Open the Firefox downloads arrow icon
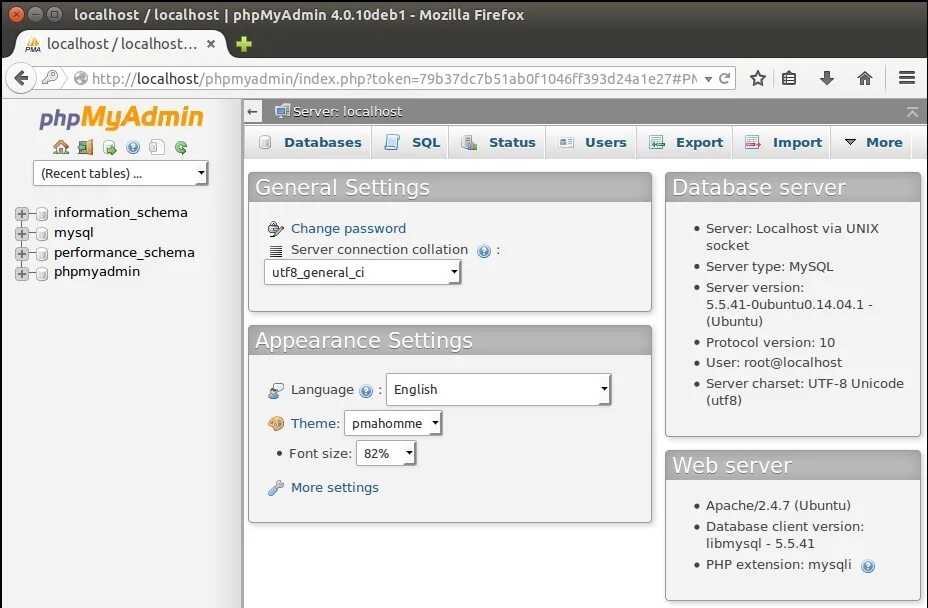The image size is (928, 608). (827, 78)
